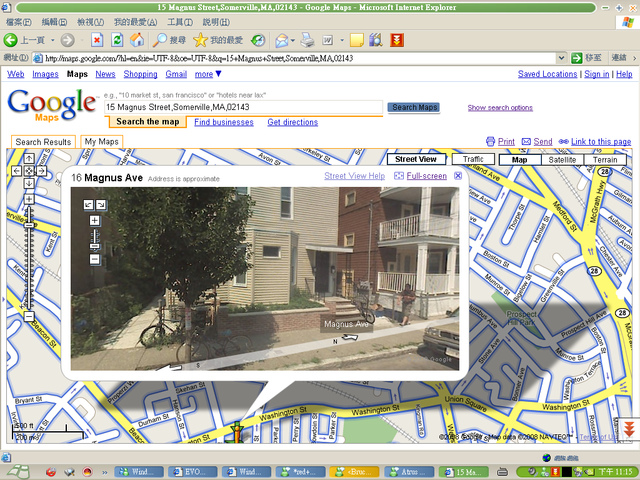
Task: Click the IE Back arrow button
Action: point(11,40)
